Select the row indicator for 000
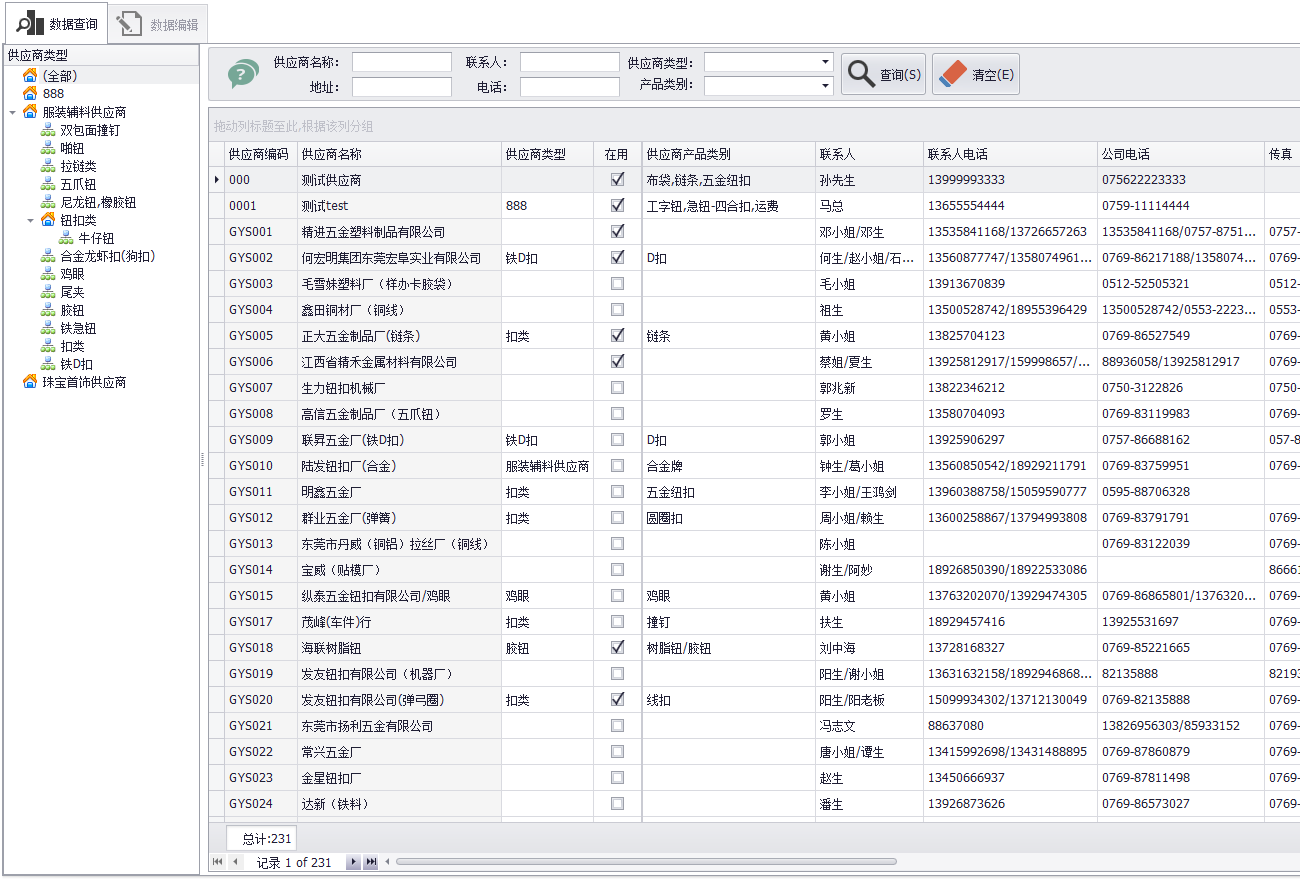Viewport: 1300px width, 882px height. pyautogui.click(x=217, y=180)
